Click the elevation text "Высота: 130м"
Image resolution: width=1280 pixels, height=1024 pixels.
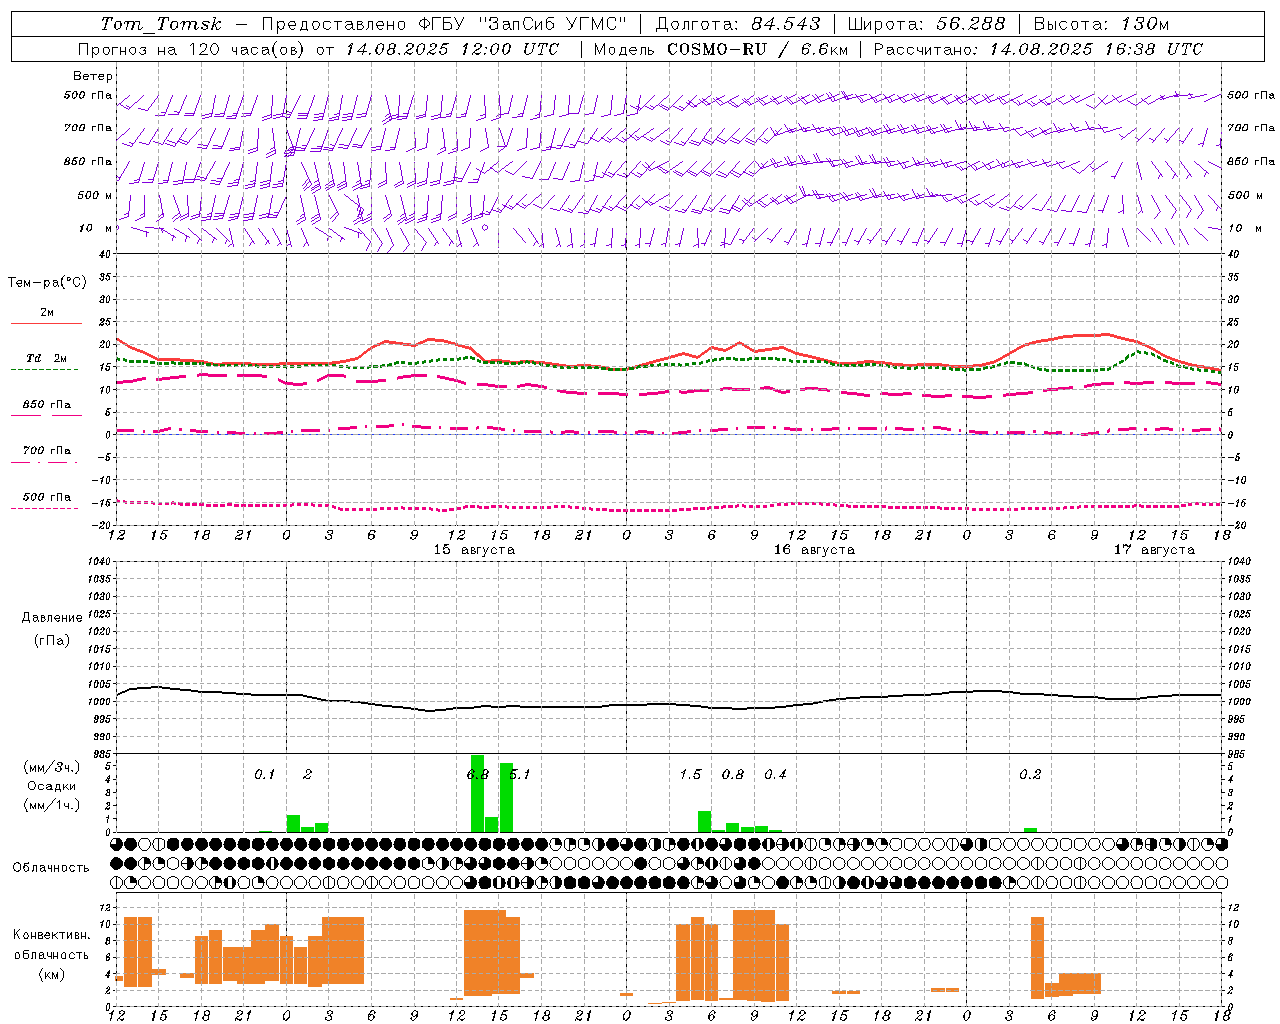pyautogui.click(x=1101, y=24)
